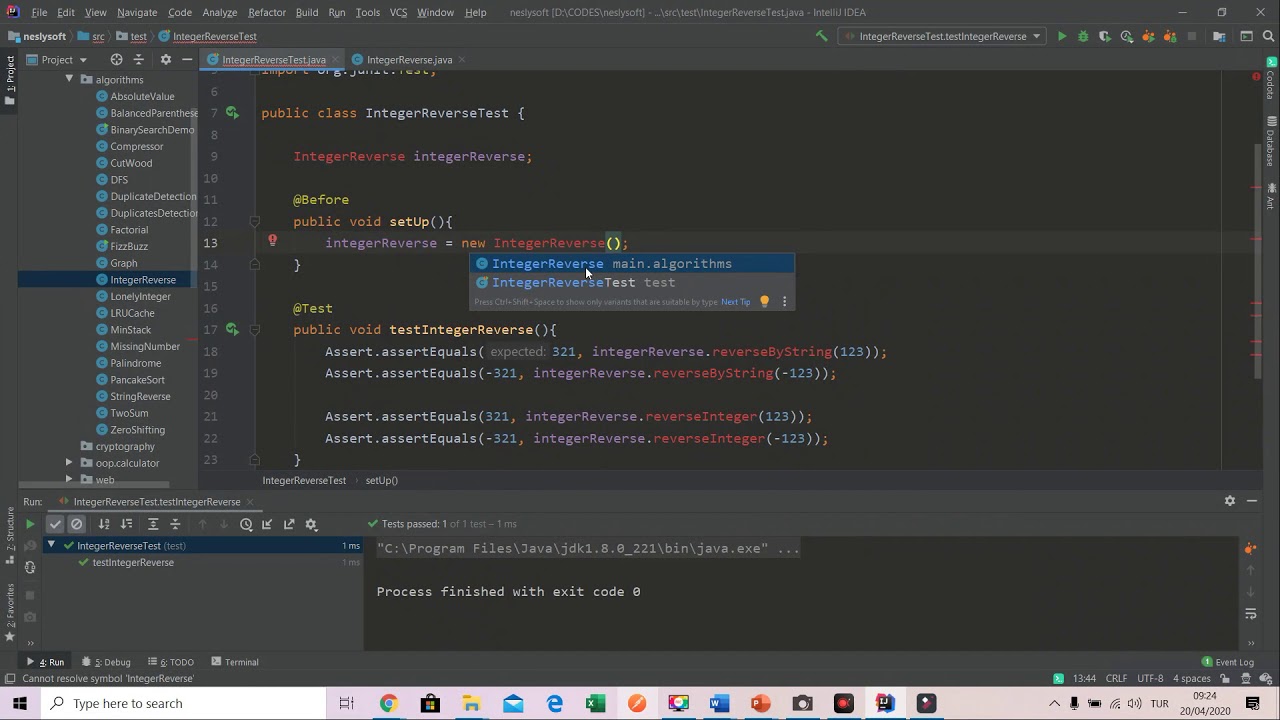
Task: Expand all test results
Action: click(153, 524)
